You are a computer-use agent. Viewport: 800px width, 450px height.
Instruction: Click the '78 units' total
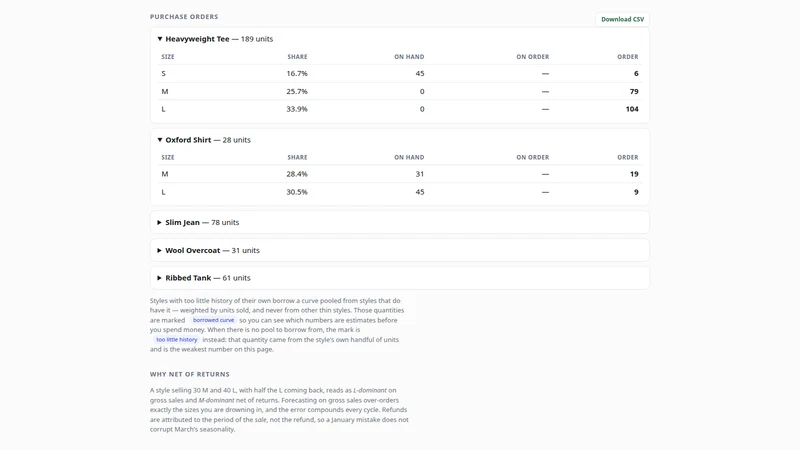tap(225, 222)
